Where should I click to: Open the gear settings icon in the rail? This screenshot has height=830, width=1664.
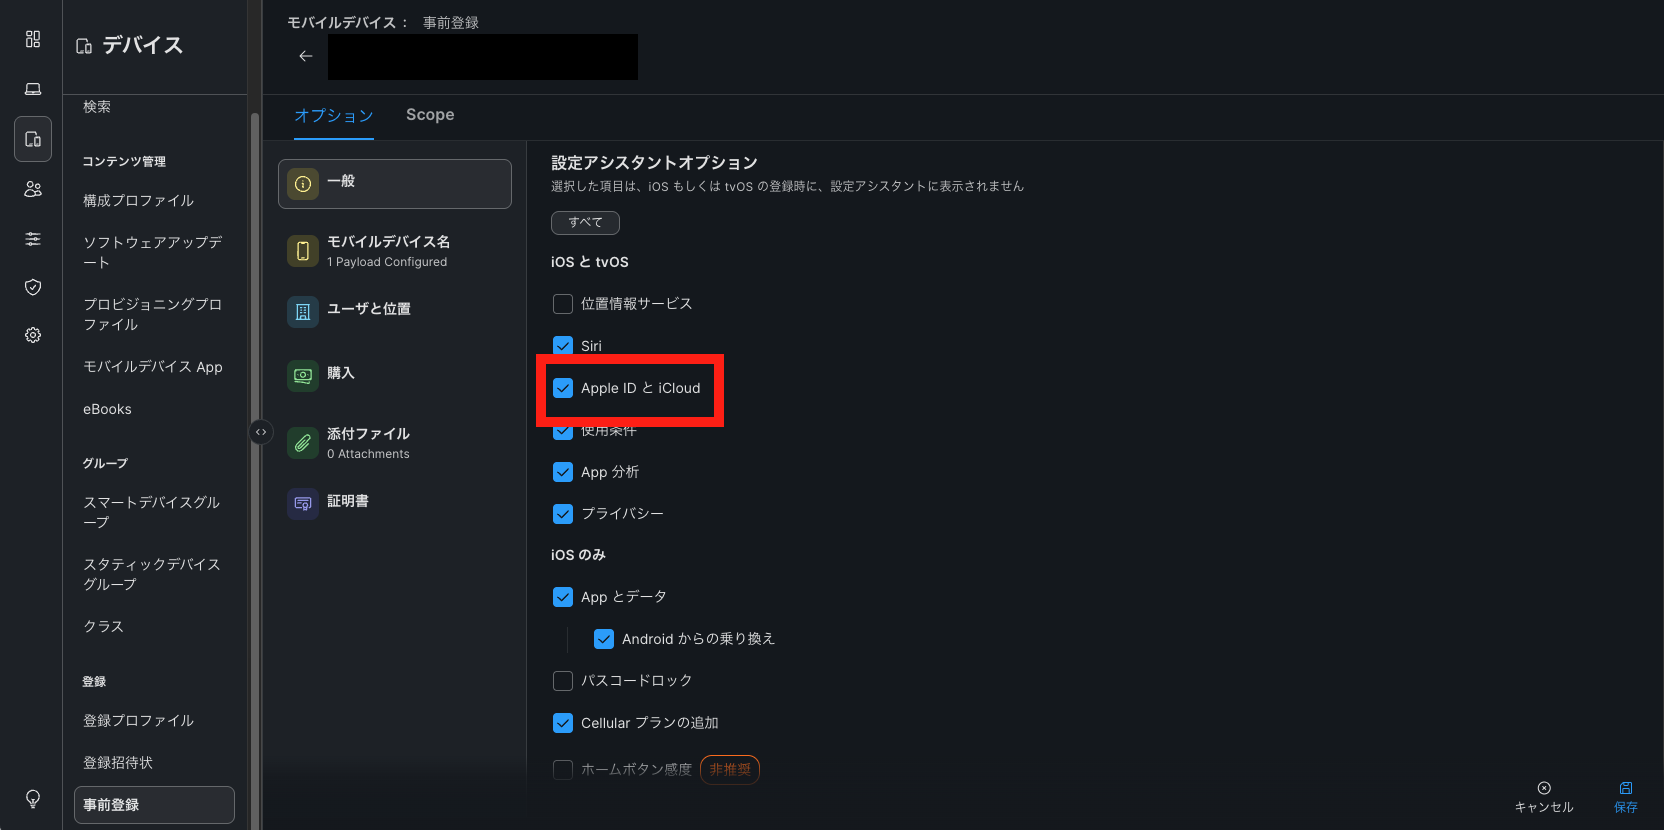[x=33, y=335]
